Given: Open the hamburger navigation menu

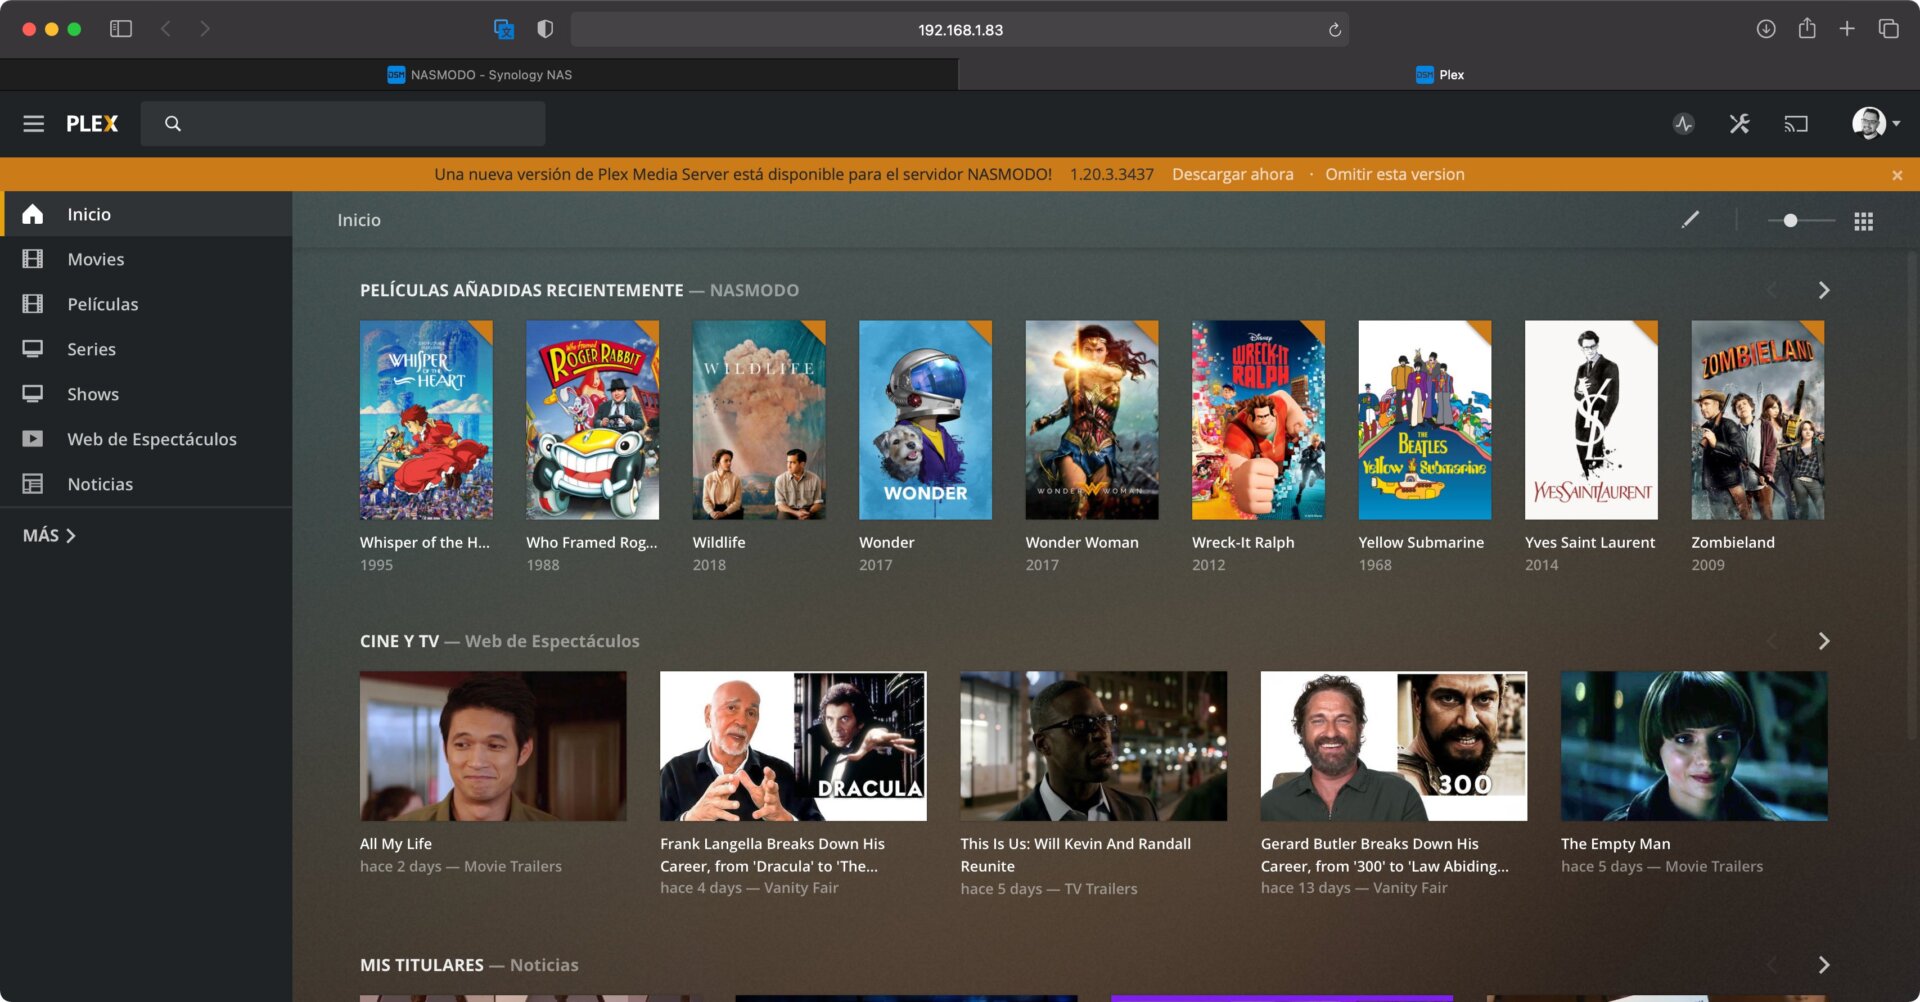Looking at the screenshot, I should pyautogui.click(x=33, y=123).
